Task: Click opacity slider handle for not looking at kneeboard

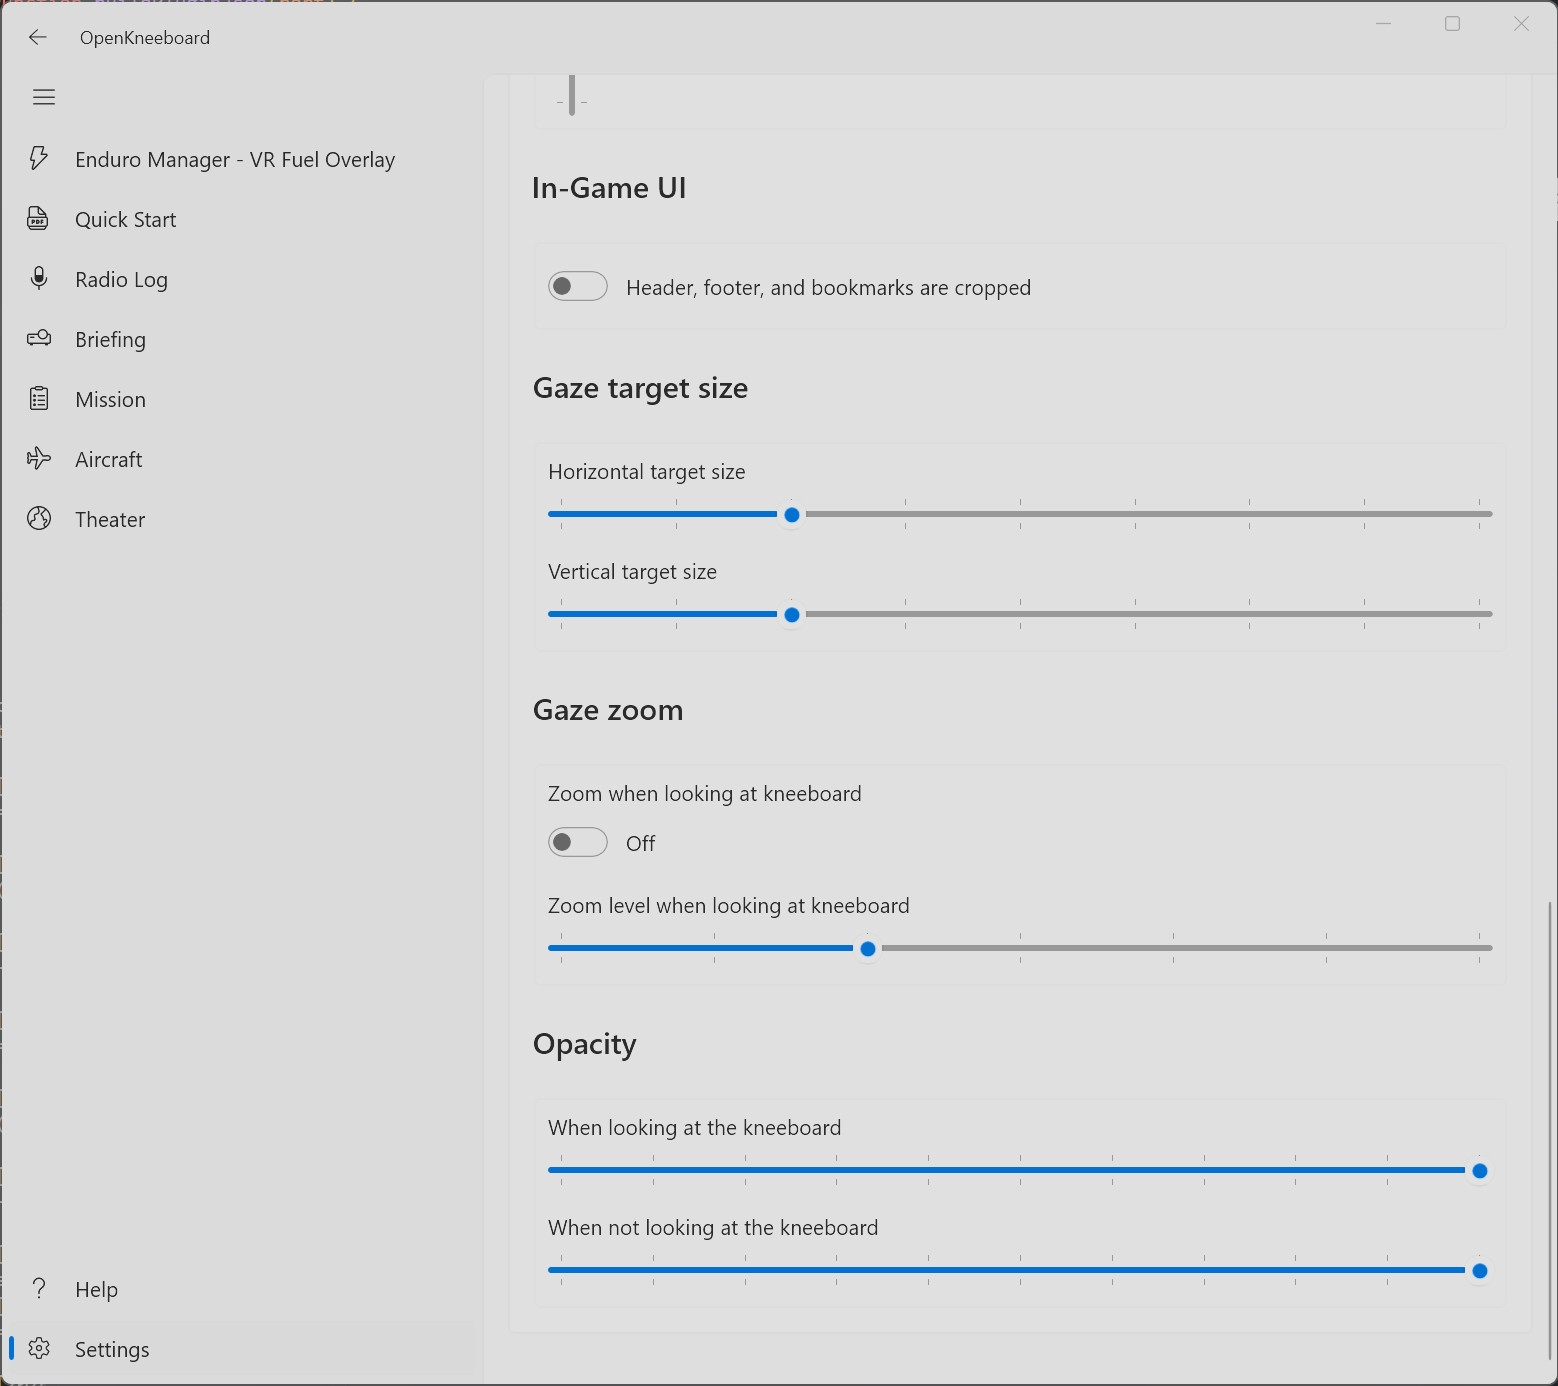Action: [x=1480, y=1271]
